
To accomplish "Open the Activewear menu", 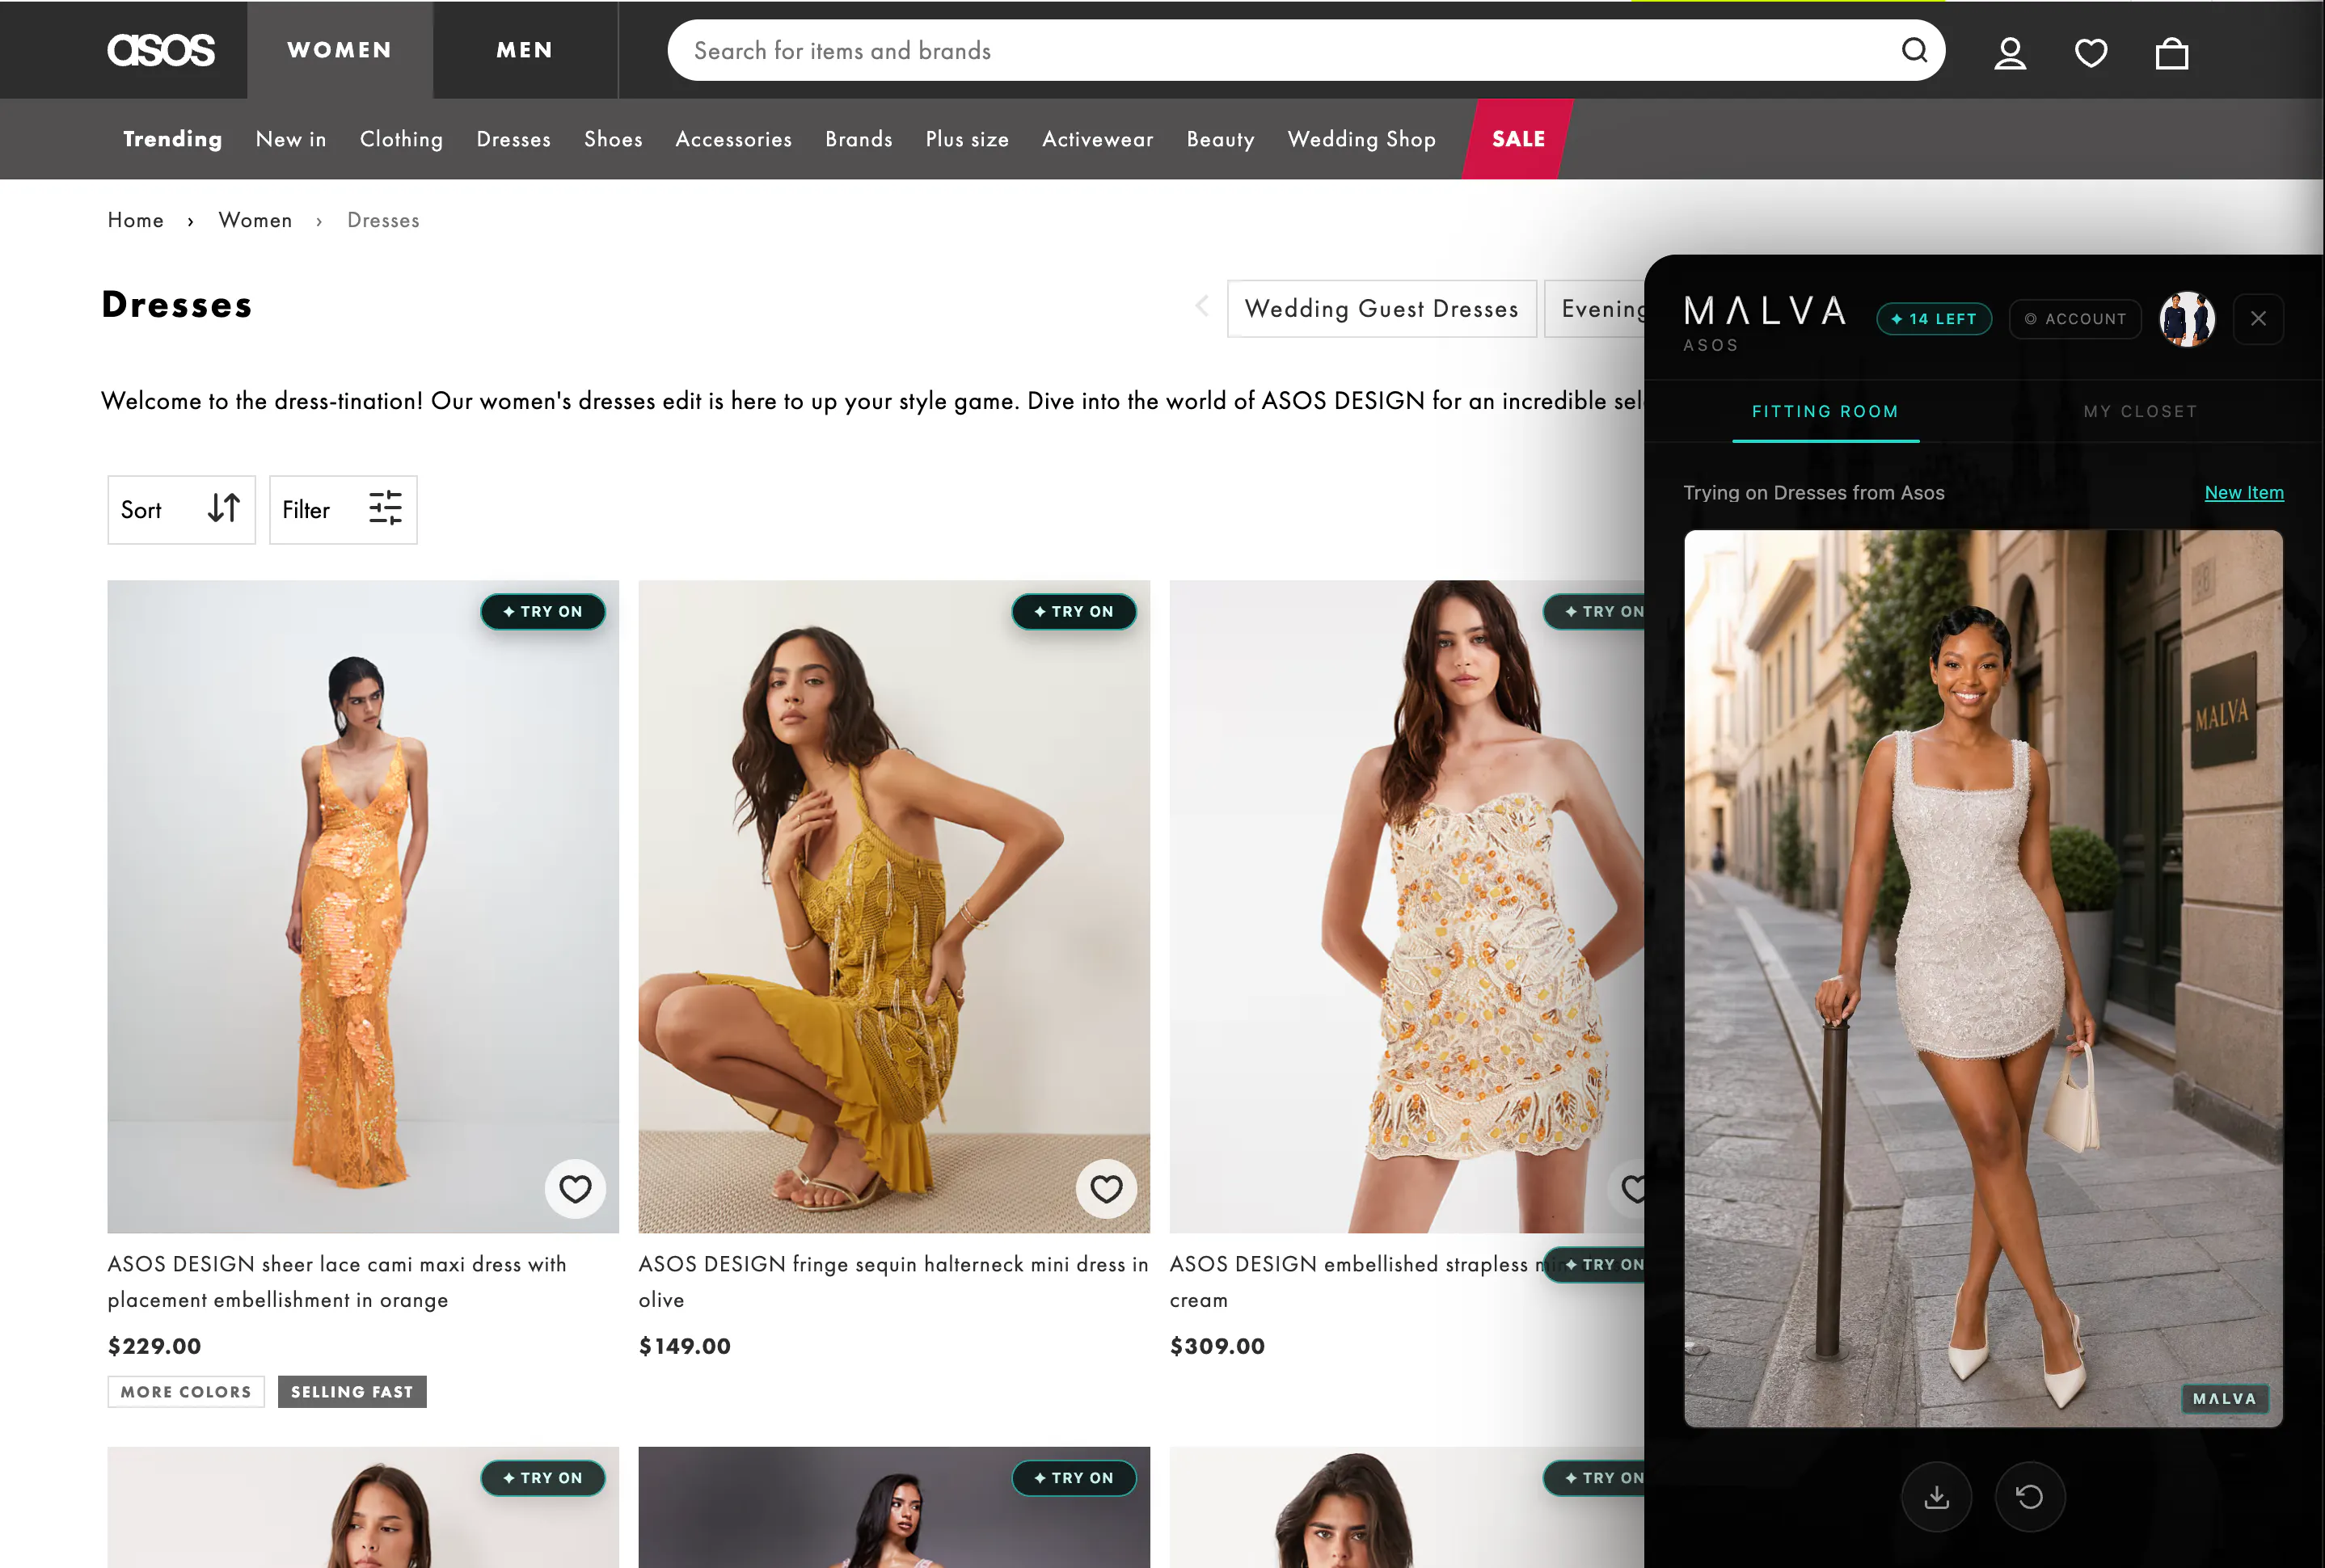I will 1098,139.
